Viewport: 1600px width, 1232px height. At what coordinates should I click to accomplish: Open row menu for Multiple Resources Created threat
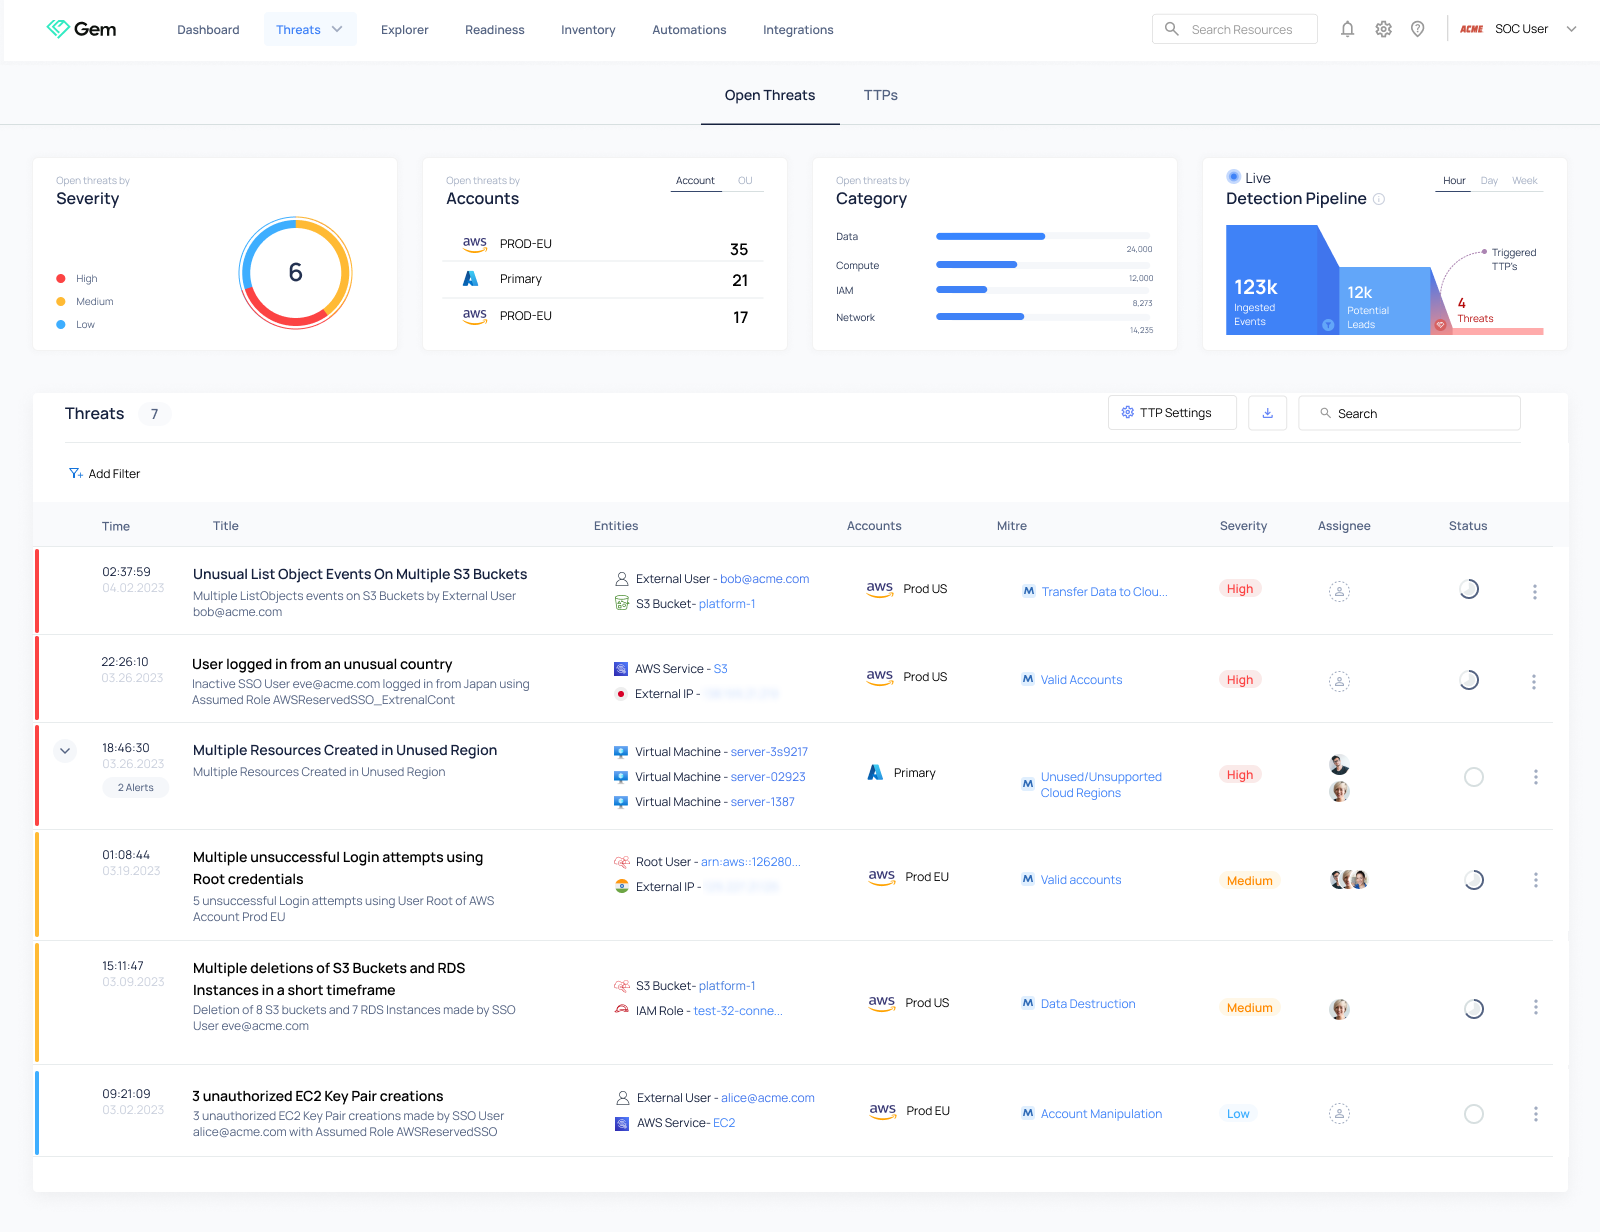pyautogui.click(x=1536, y=777)
